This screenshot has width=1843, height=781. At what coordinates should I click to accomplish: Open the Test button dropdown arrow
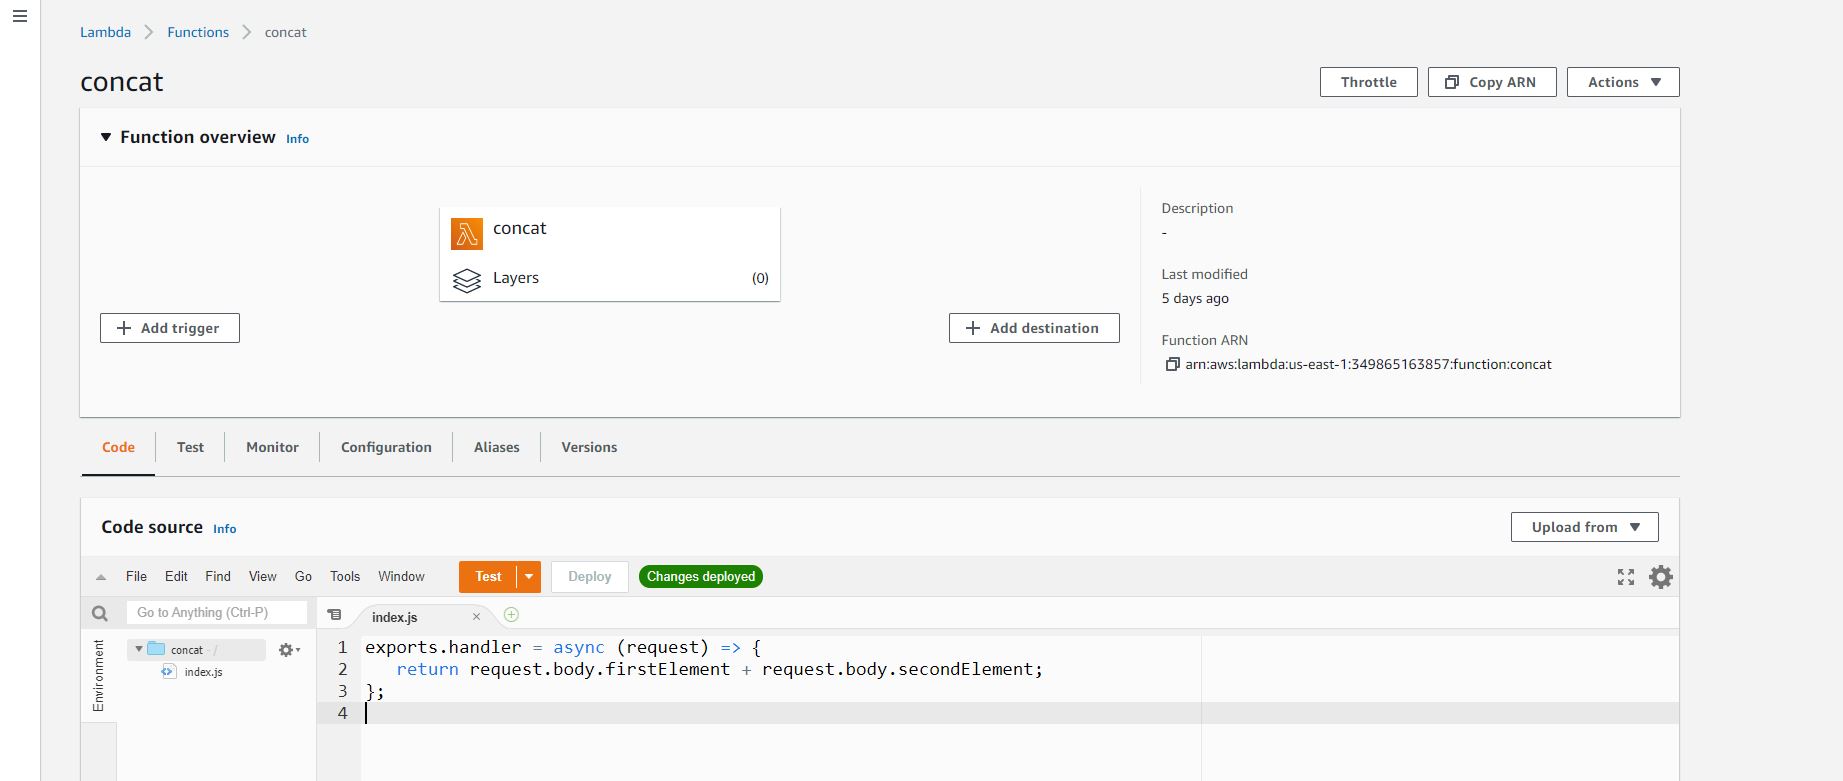[529, 577]
